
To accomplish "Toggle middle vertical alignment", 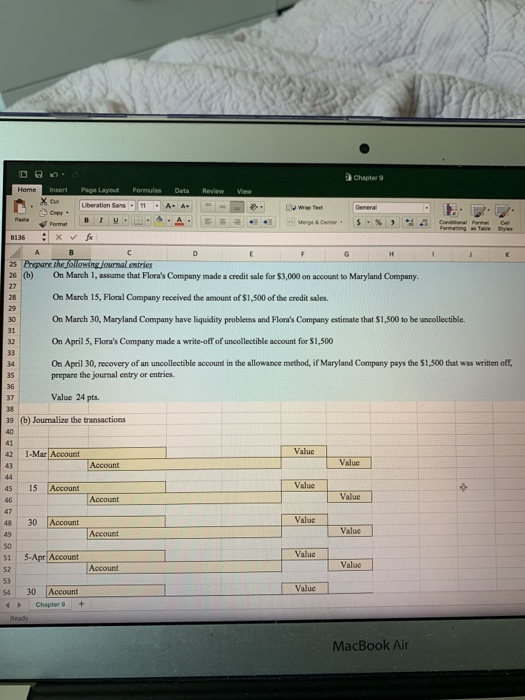I will point(222,207).
